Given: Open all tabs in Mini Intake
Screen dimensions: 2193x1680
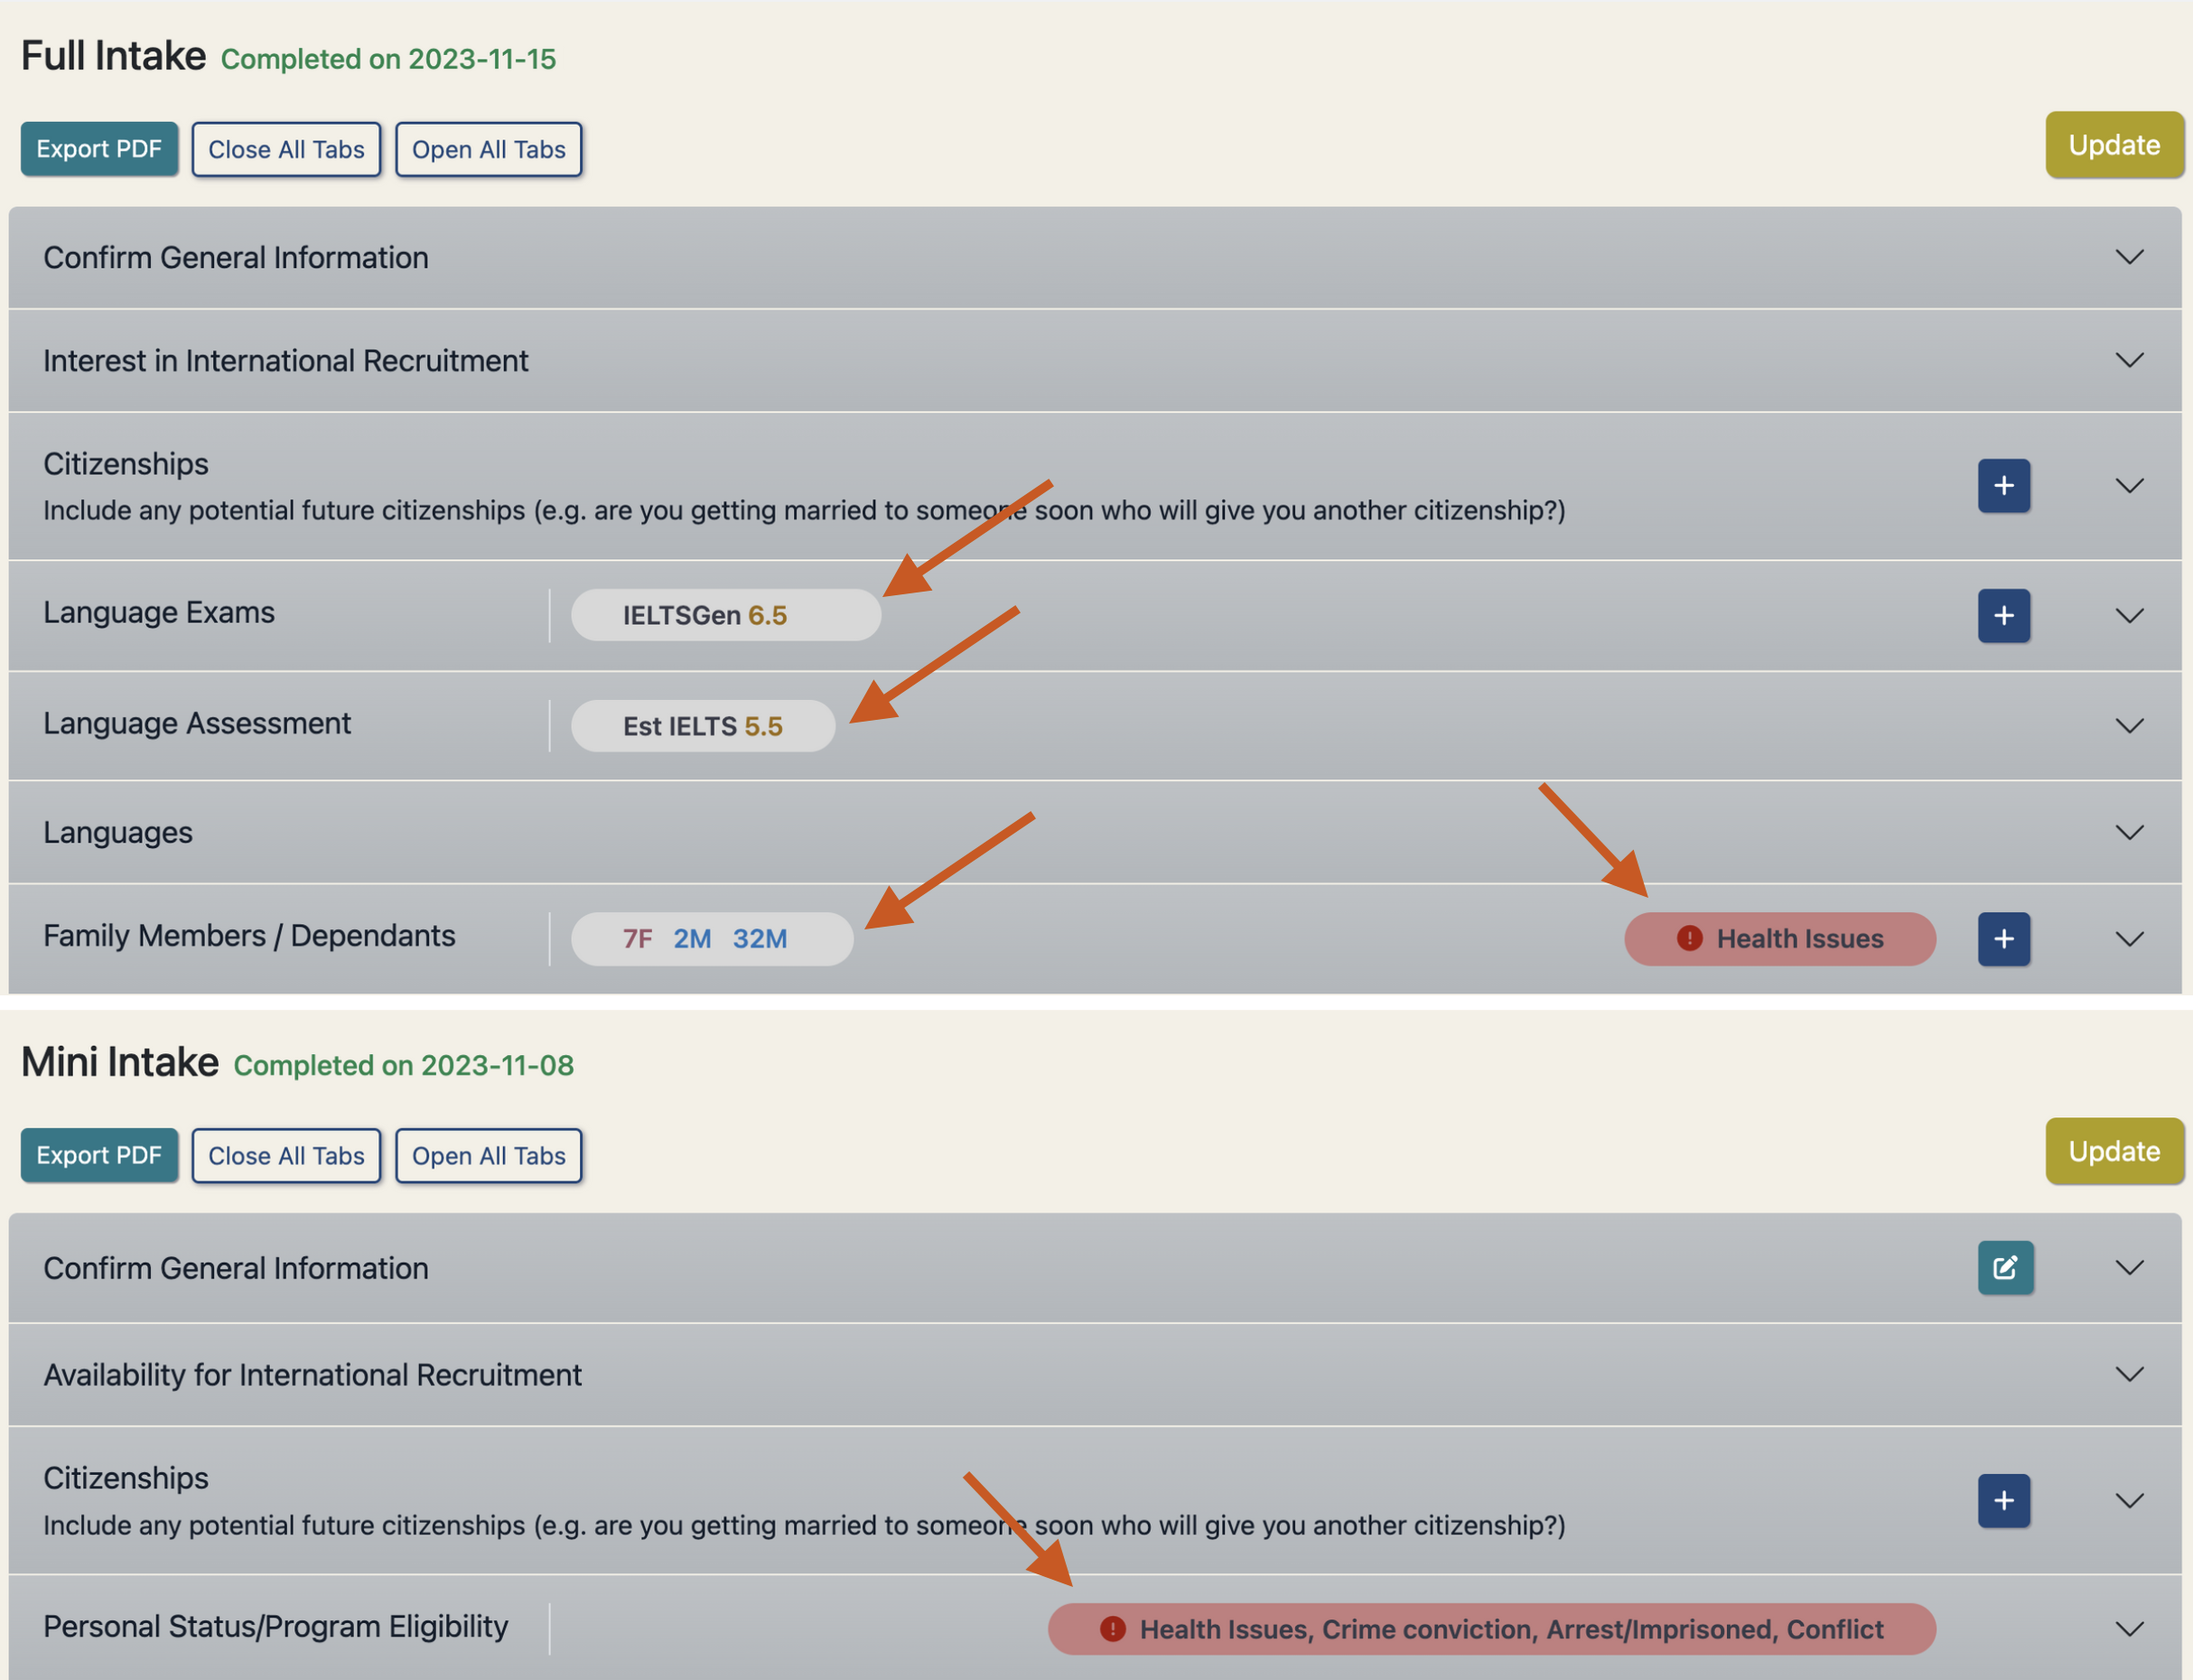Looking at the screenshot, I should [x=488, y=1155].
